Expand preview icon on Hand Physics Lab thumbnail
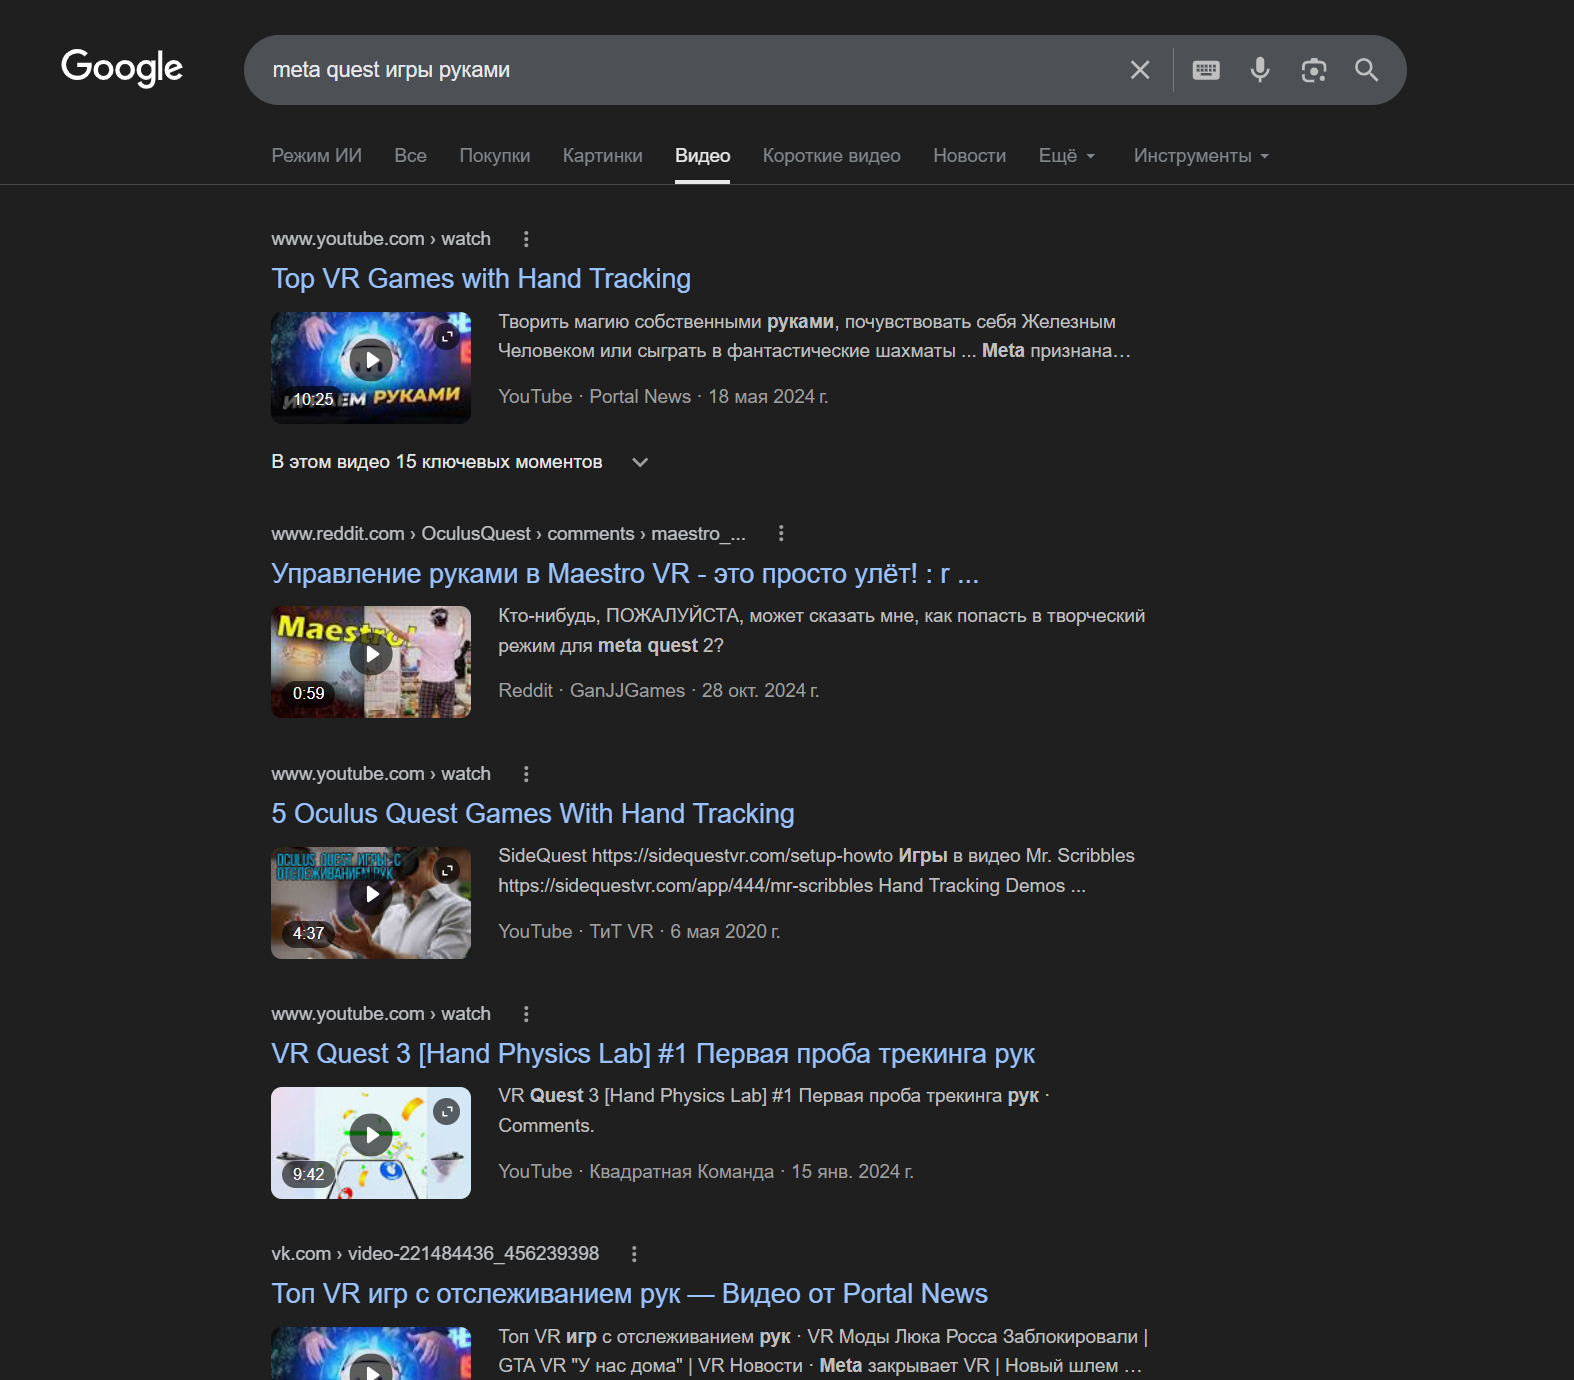Screen dimensions: 1574x1380 447,1111
